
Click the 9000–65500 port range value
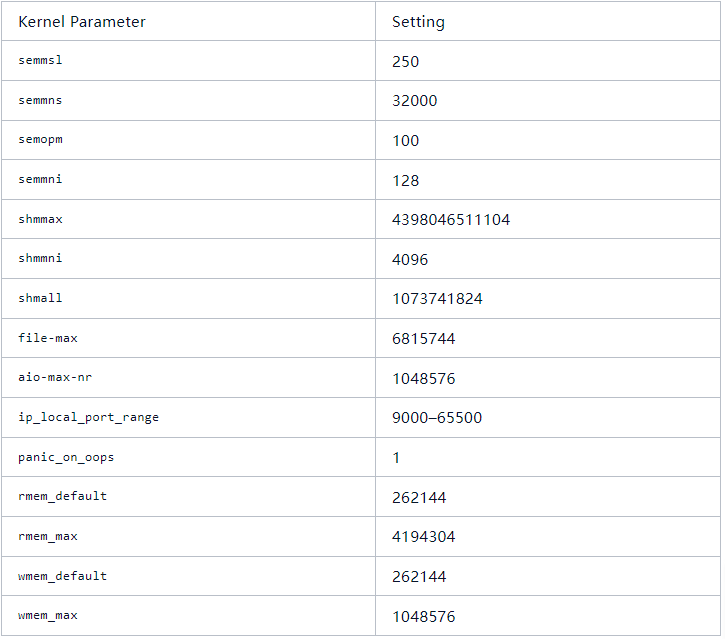click(436, 418)
